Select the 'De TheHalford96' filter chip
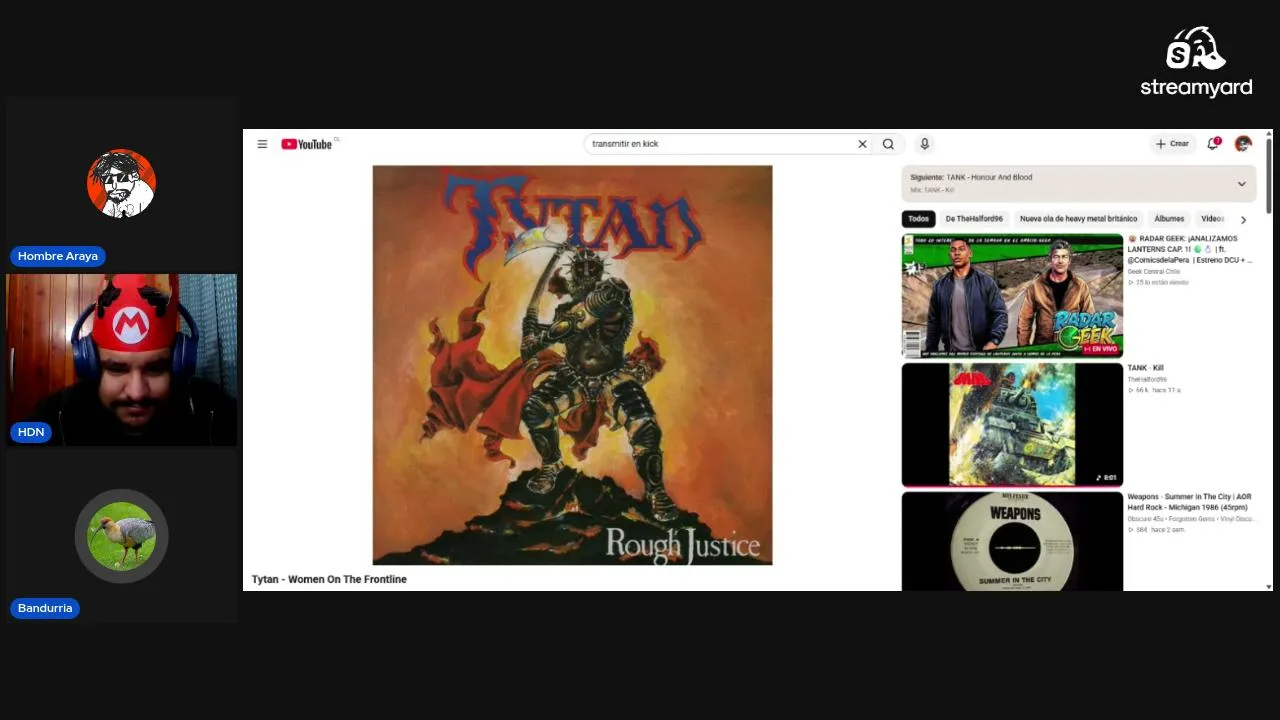This screenshot has height=720, width=1280. click(x=974, y=219)
